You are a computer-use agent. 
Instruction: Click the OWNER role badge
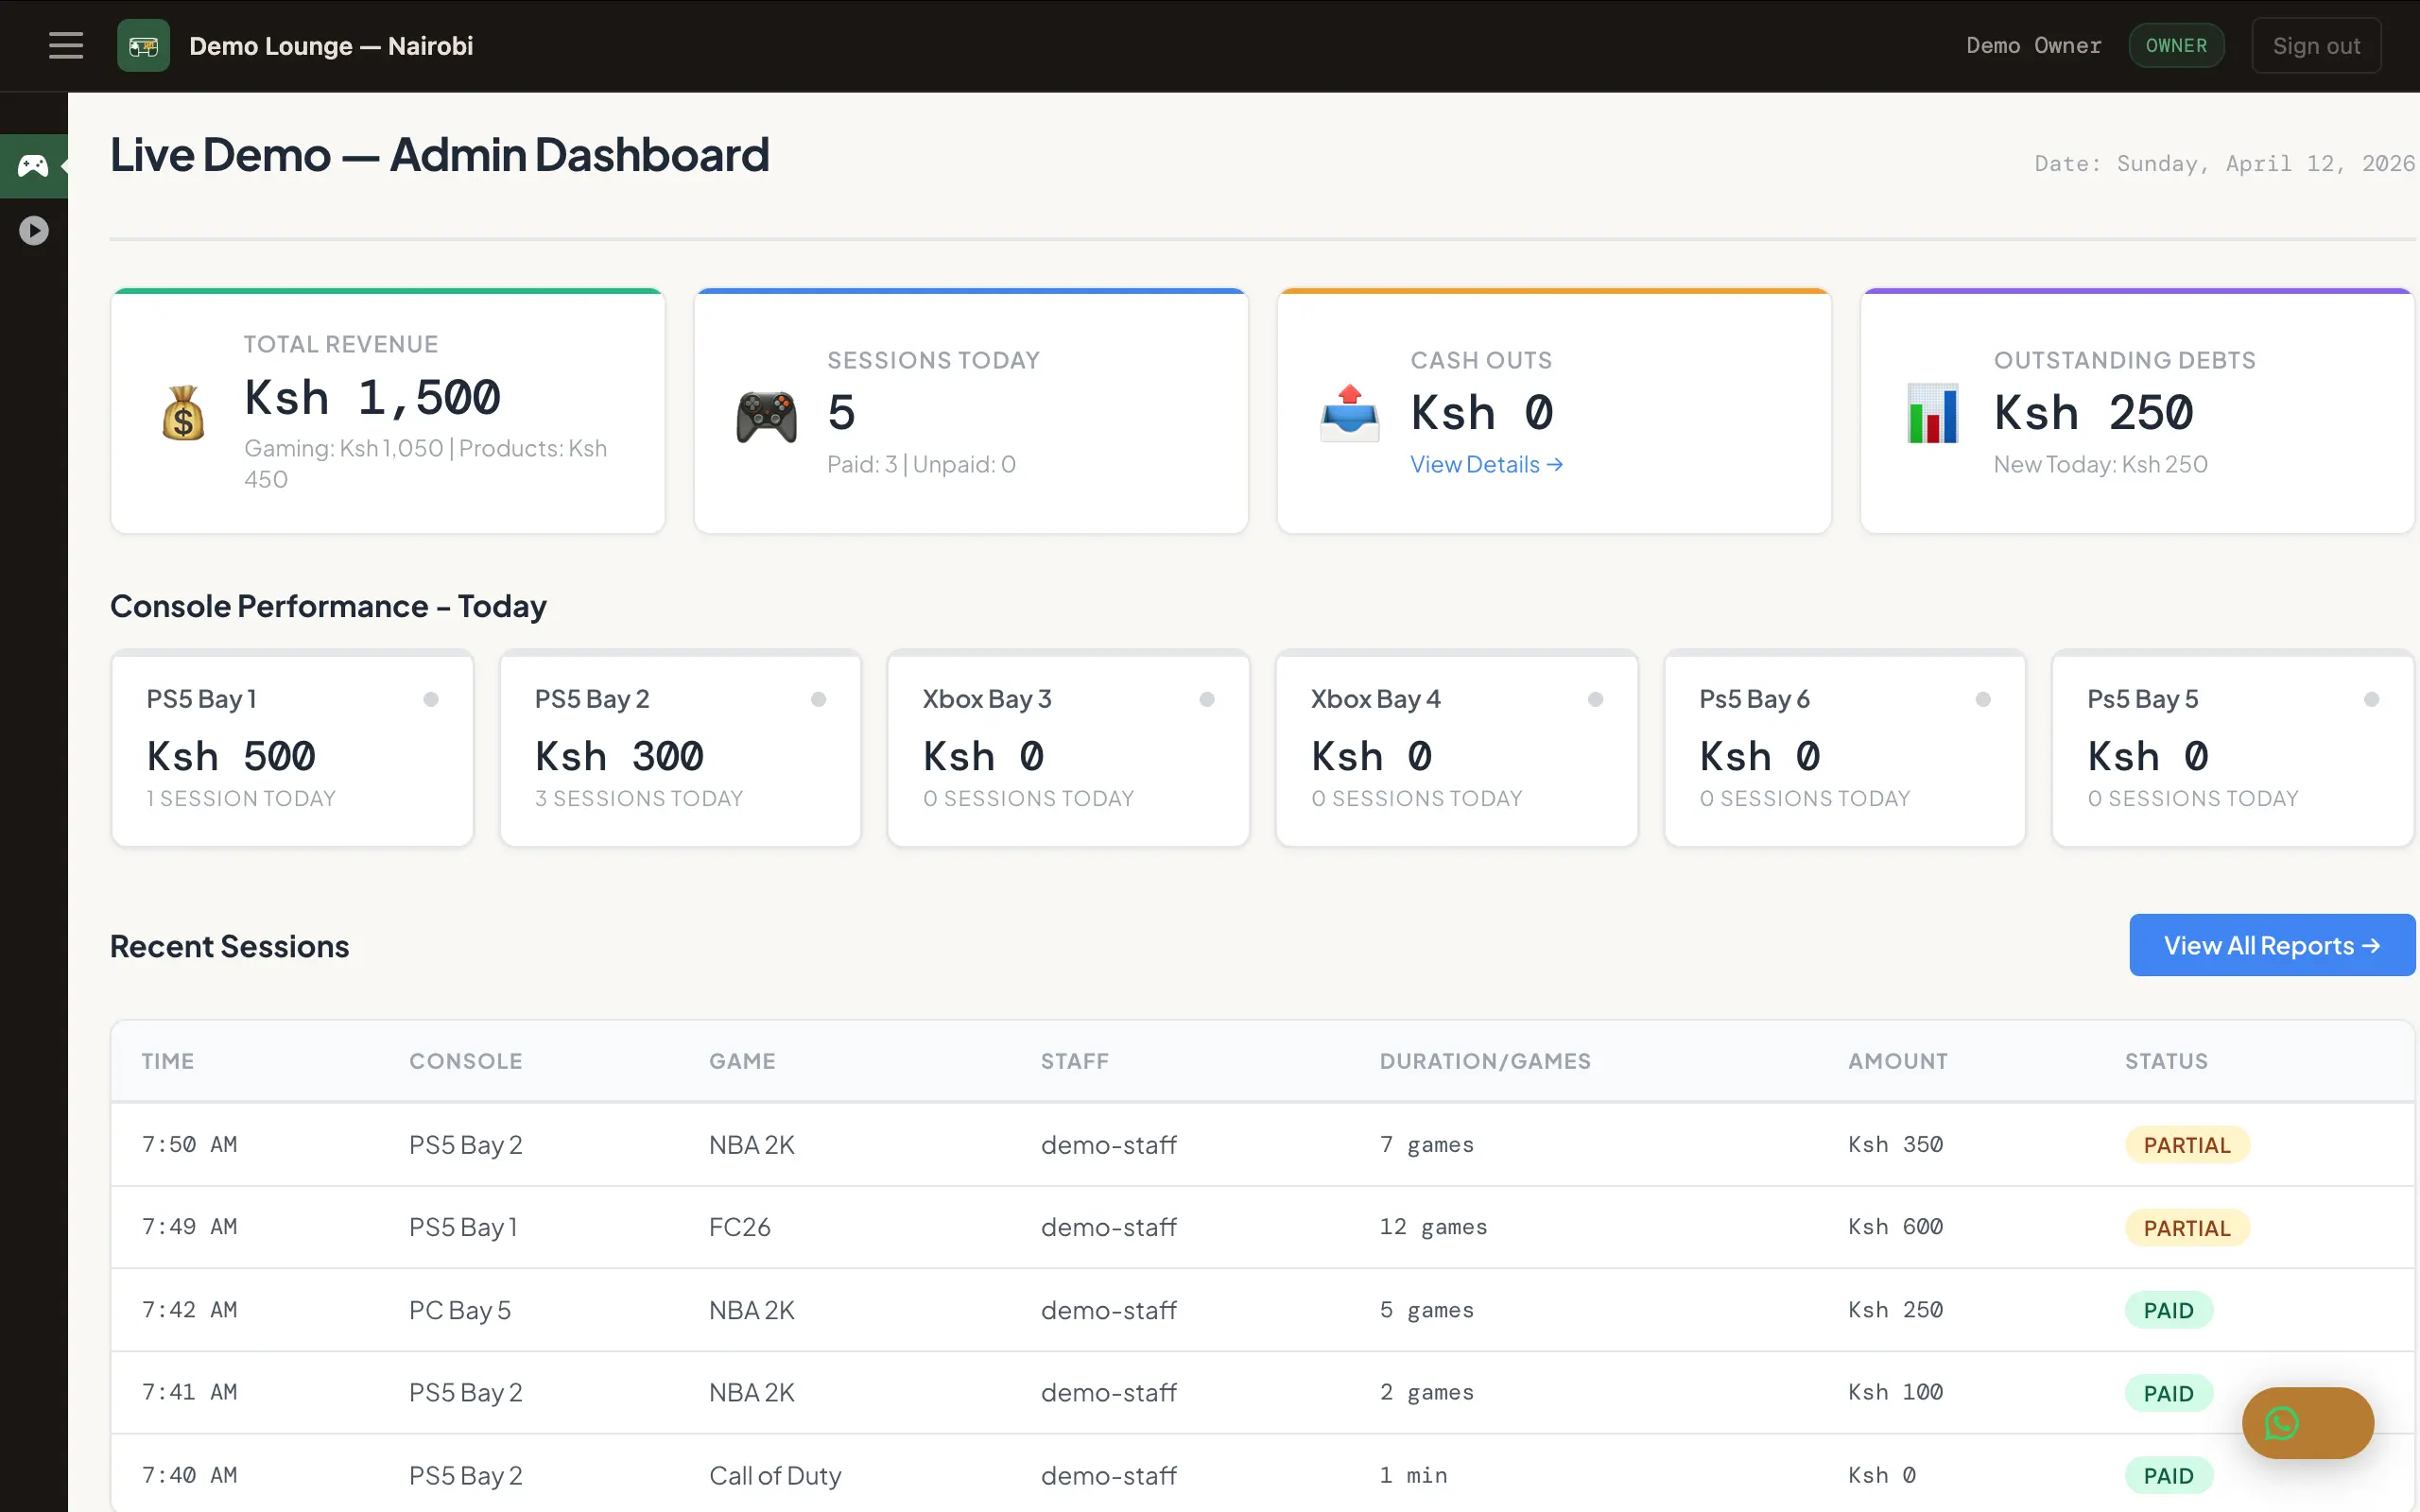click(x=2176, y=45)
